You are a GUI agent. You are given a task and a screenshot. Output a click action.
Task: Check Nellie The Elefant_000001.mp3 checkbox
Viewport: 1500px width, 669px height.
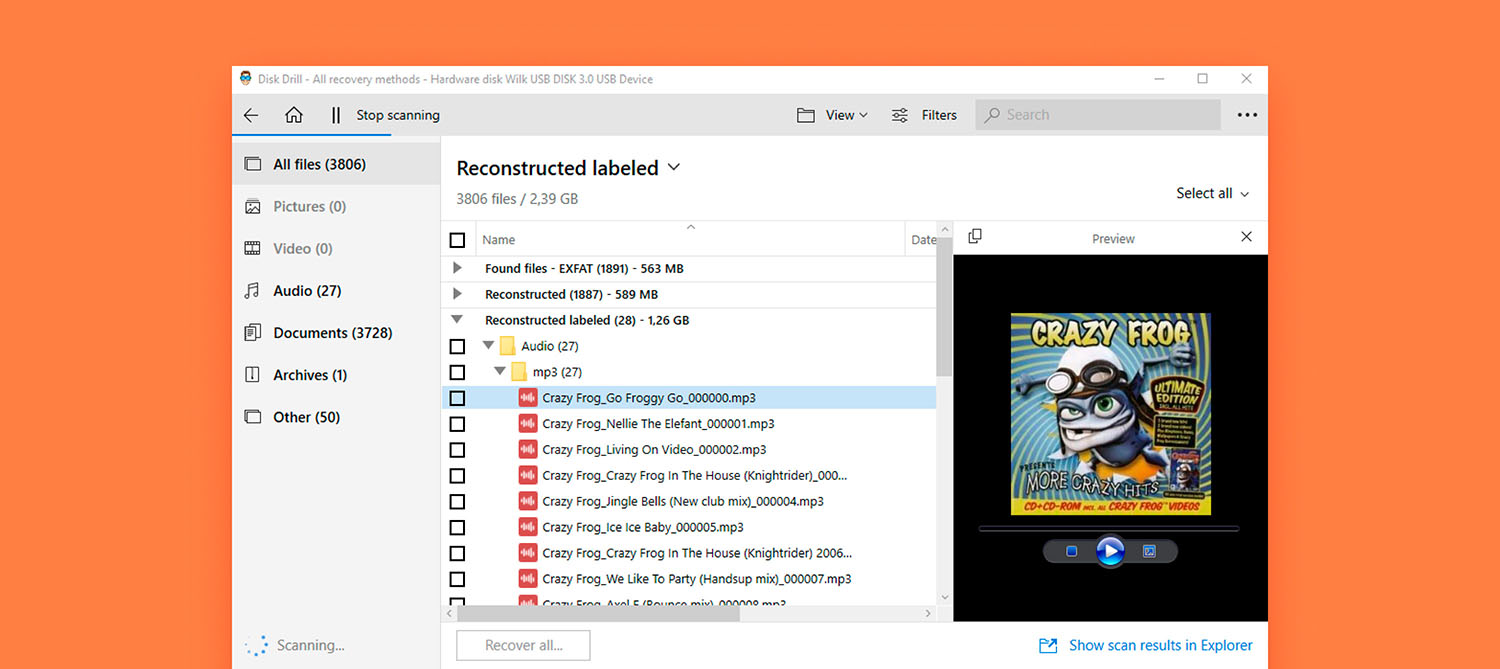[x=457, y=424]
